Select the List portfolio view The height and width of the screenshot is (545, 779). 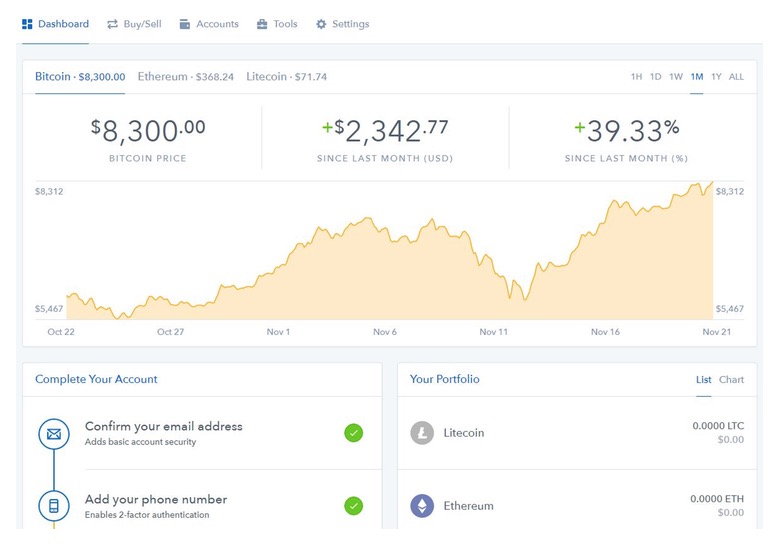point(703,380)
